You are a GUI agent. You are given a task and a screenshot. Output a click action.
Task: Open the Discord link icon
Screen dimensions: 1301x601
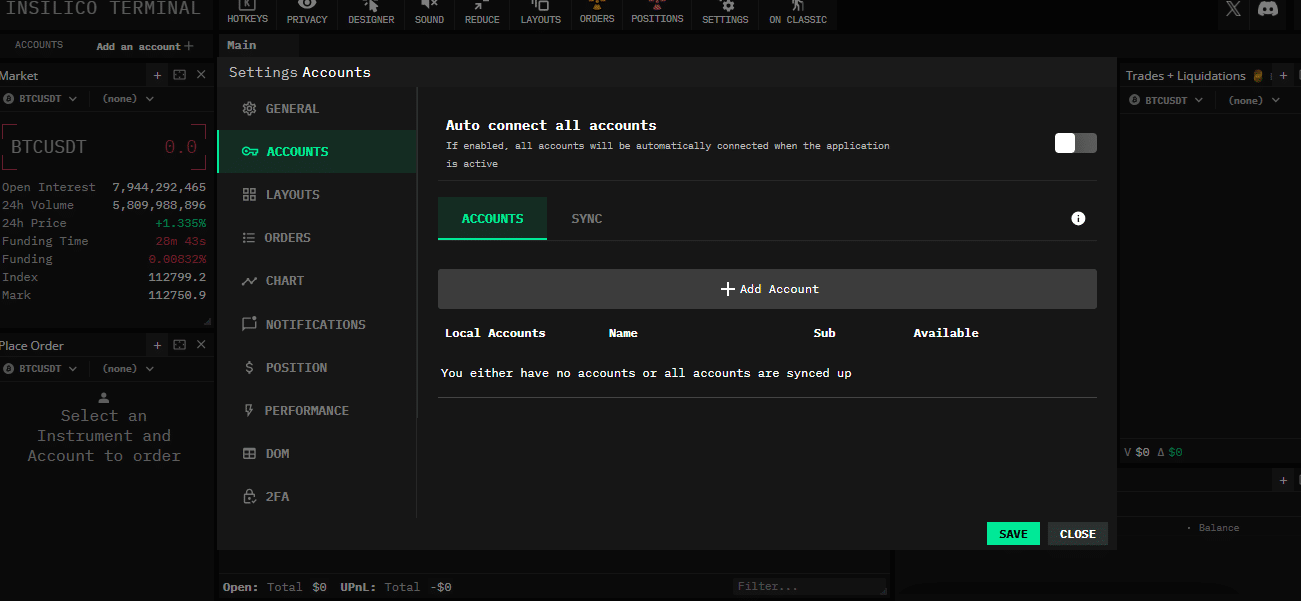(1268, 9)
